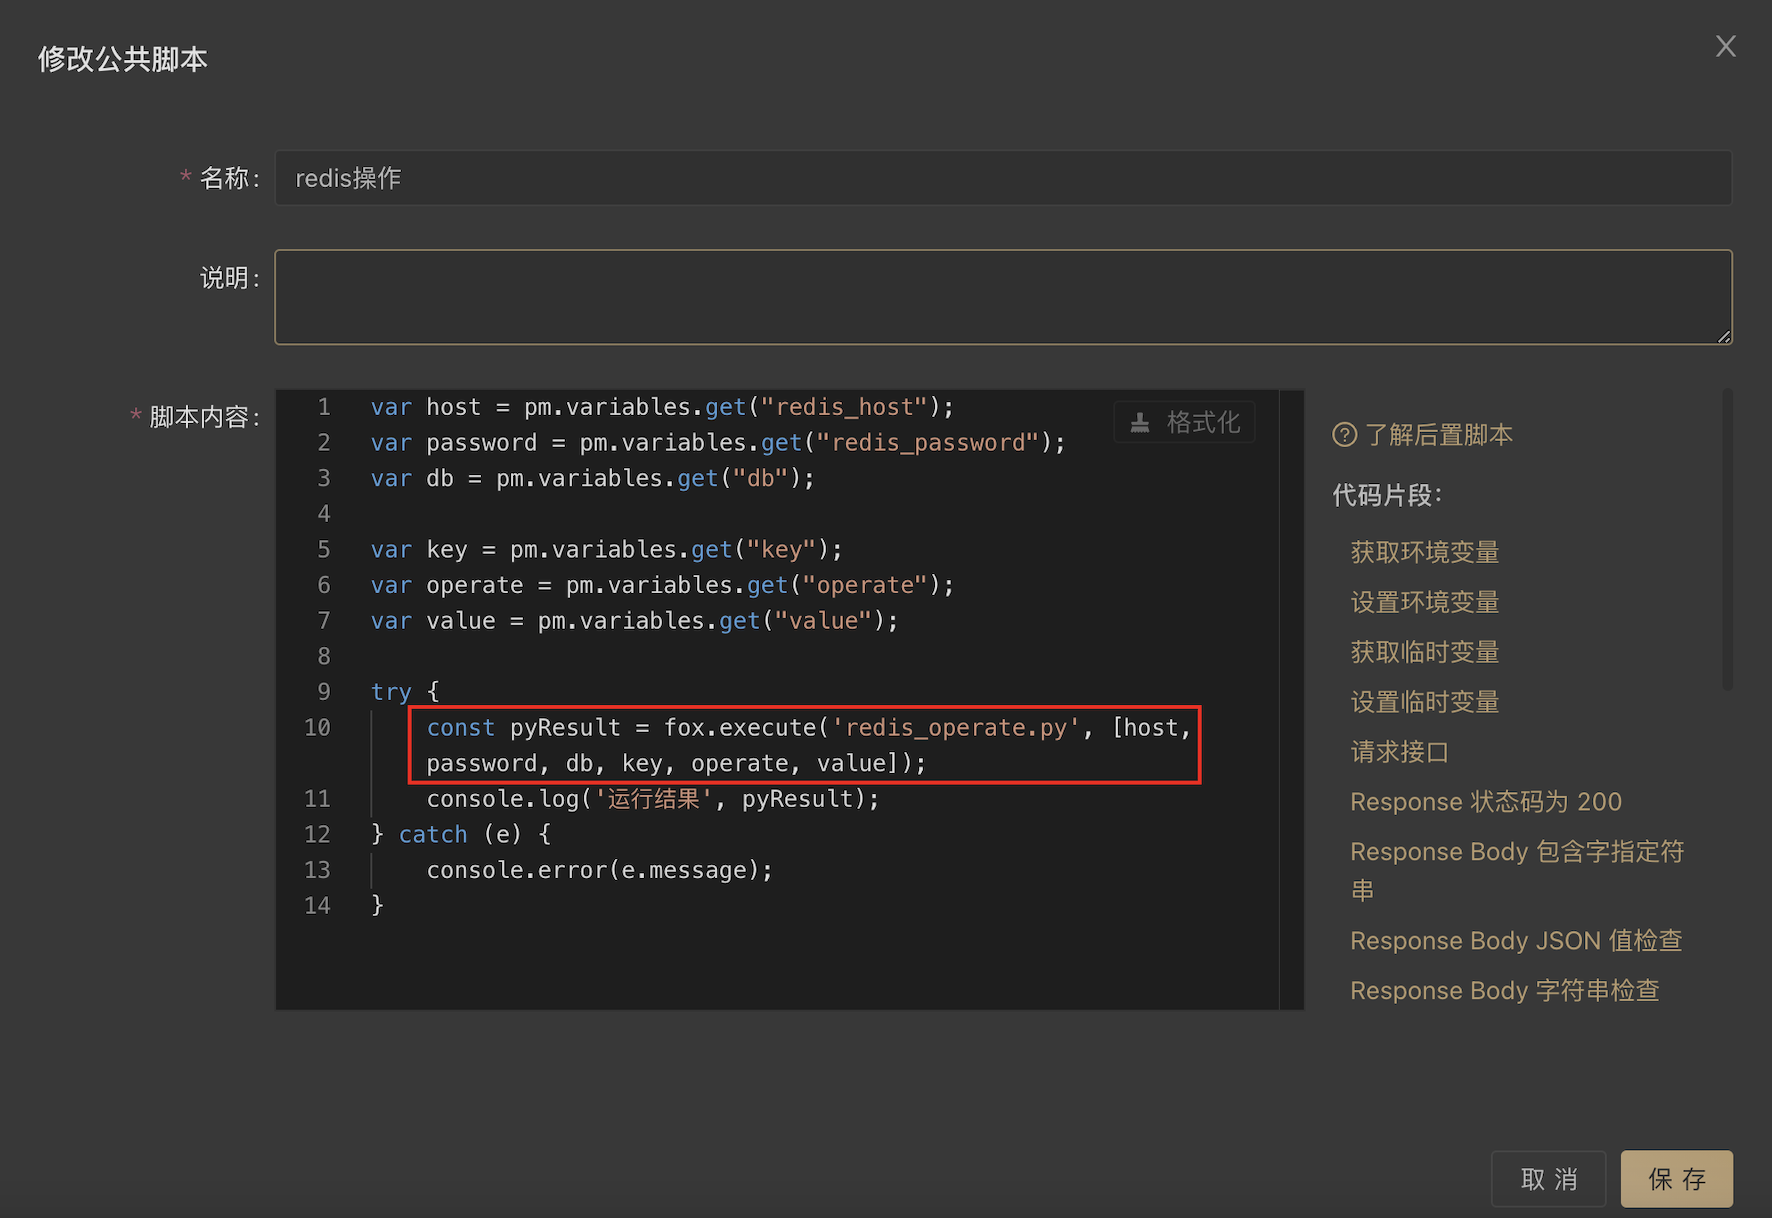Insert 设置环境变量 code snippet

[x=1424, y=602]
